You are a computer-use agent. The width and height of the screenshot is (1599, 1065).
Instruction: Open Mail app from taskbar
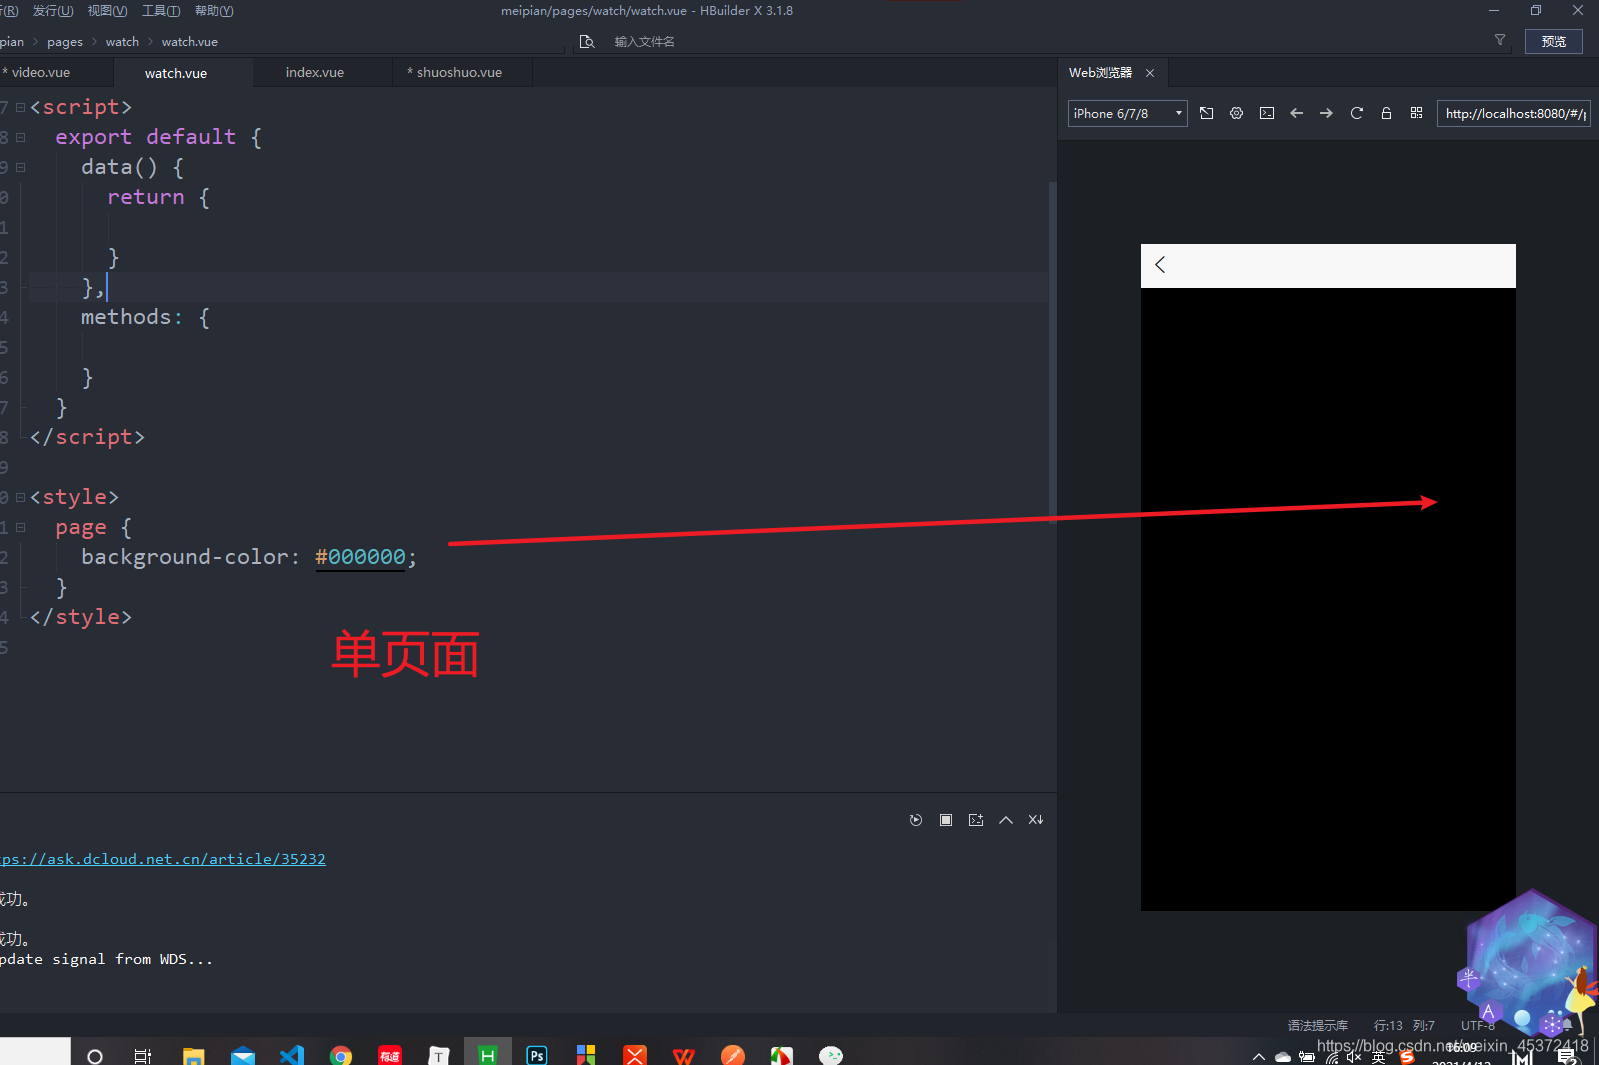[243, 1056]
